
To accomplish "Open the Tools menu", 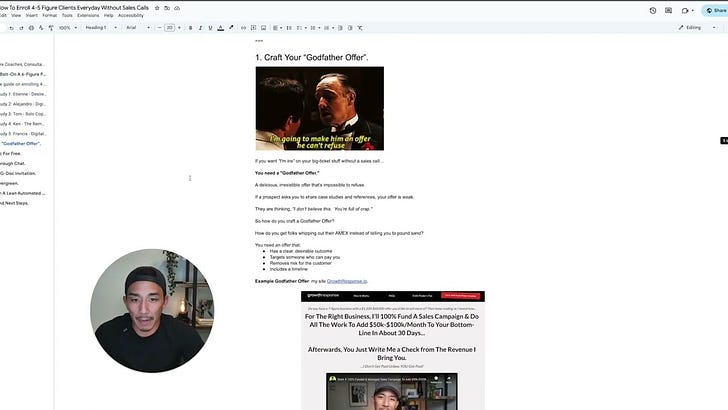I will (x=67, y=15).
